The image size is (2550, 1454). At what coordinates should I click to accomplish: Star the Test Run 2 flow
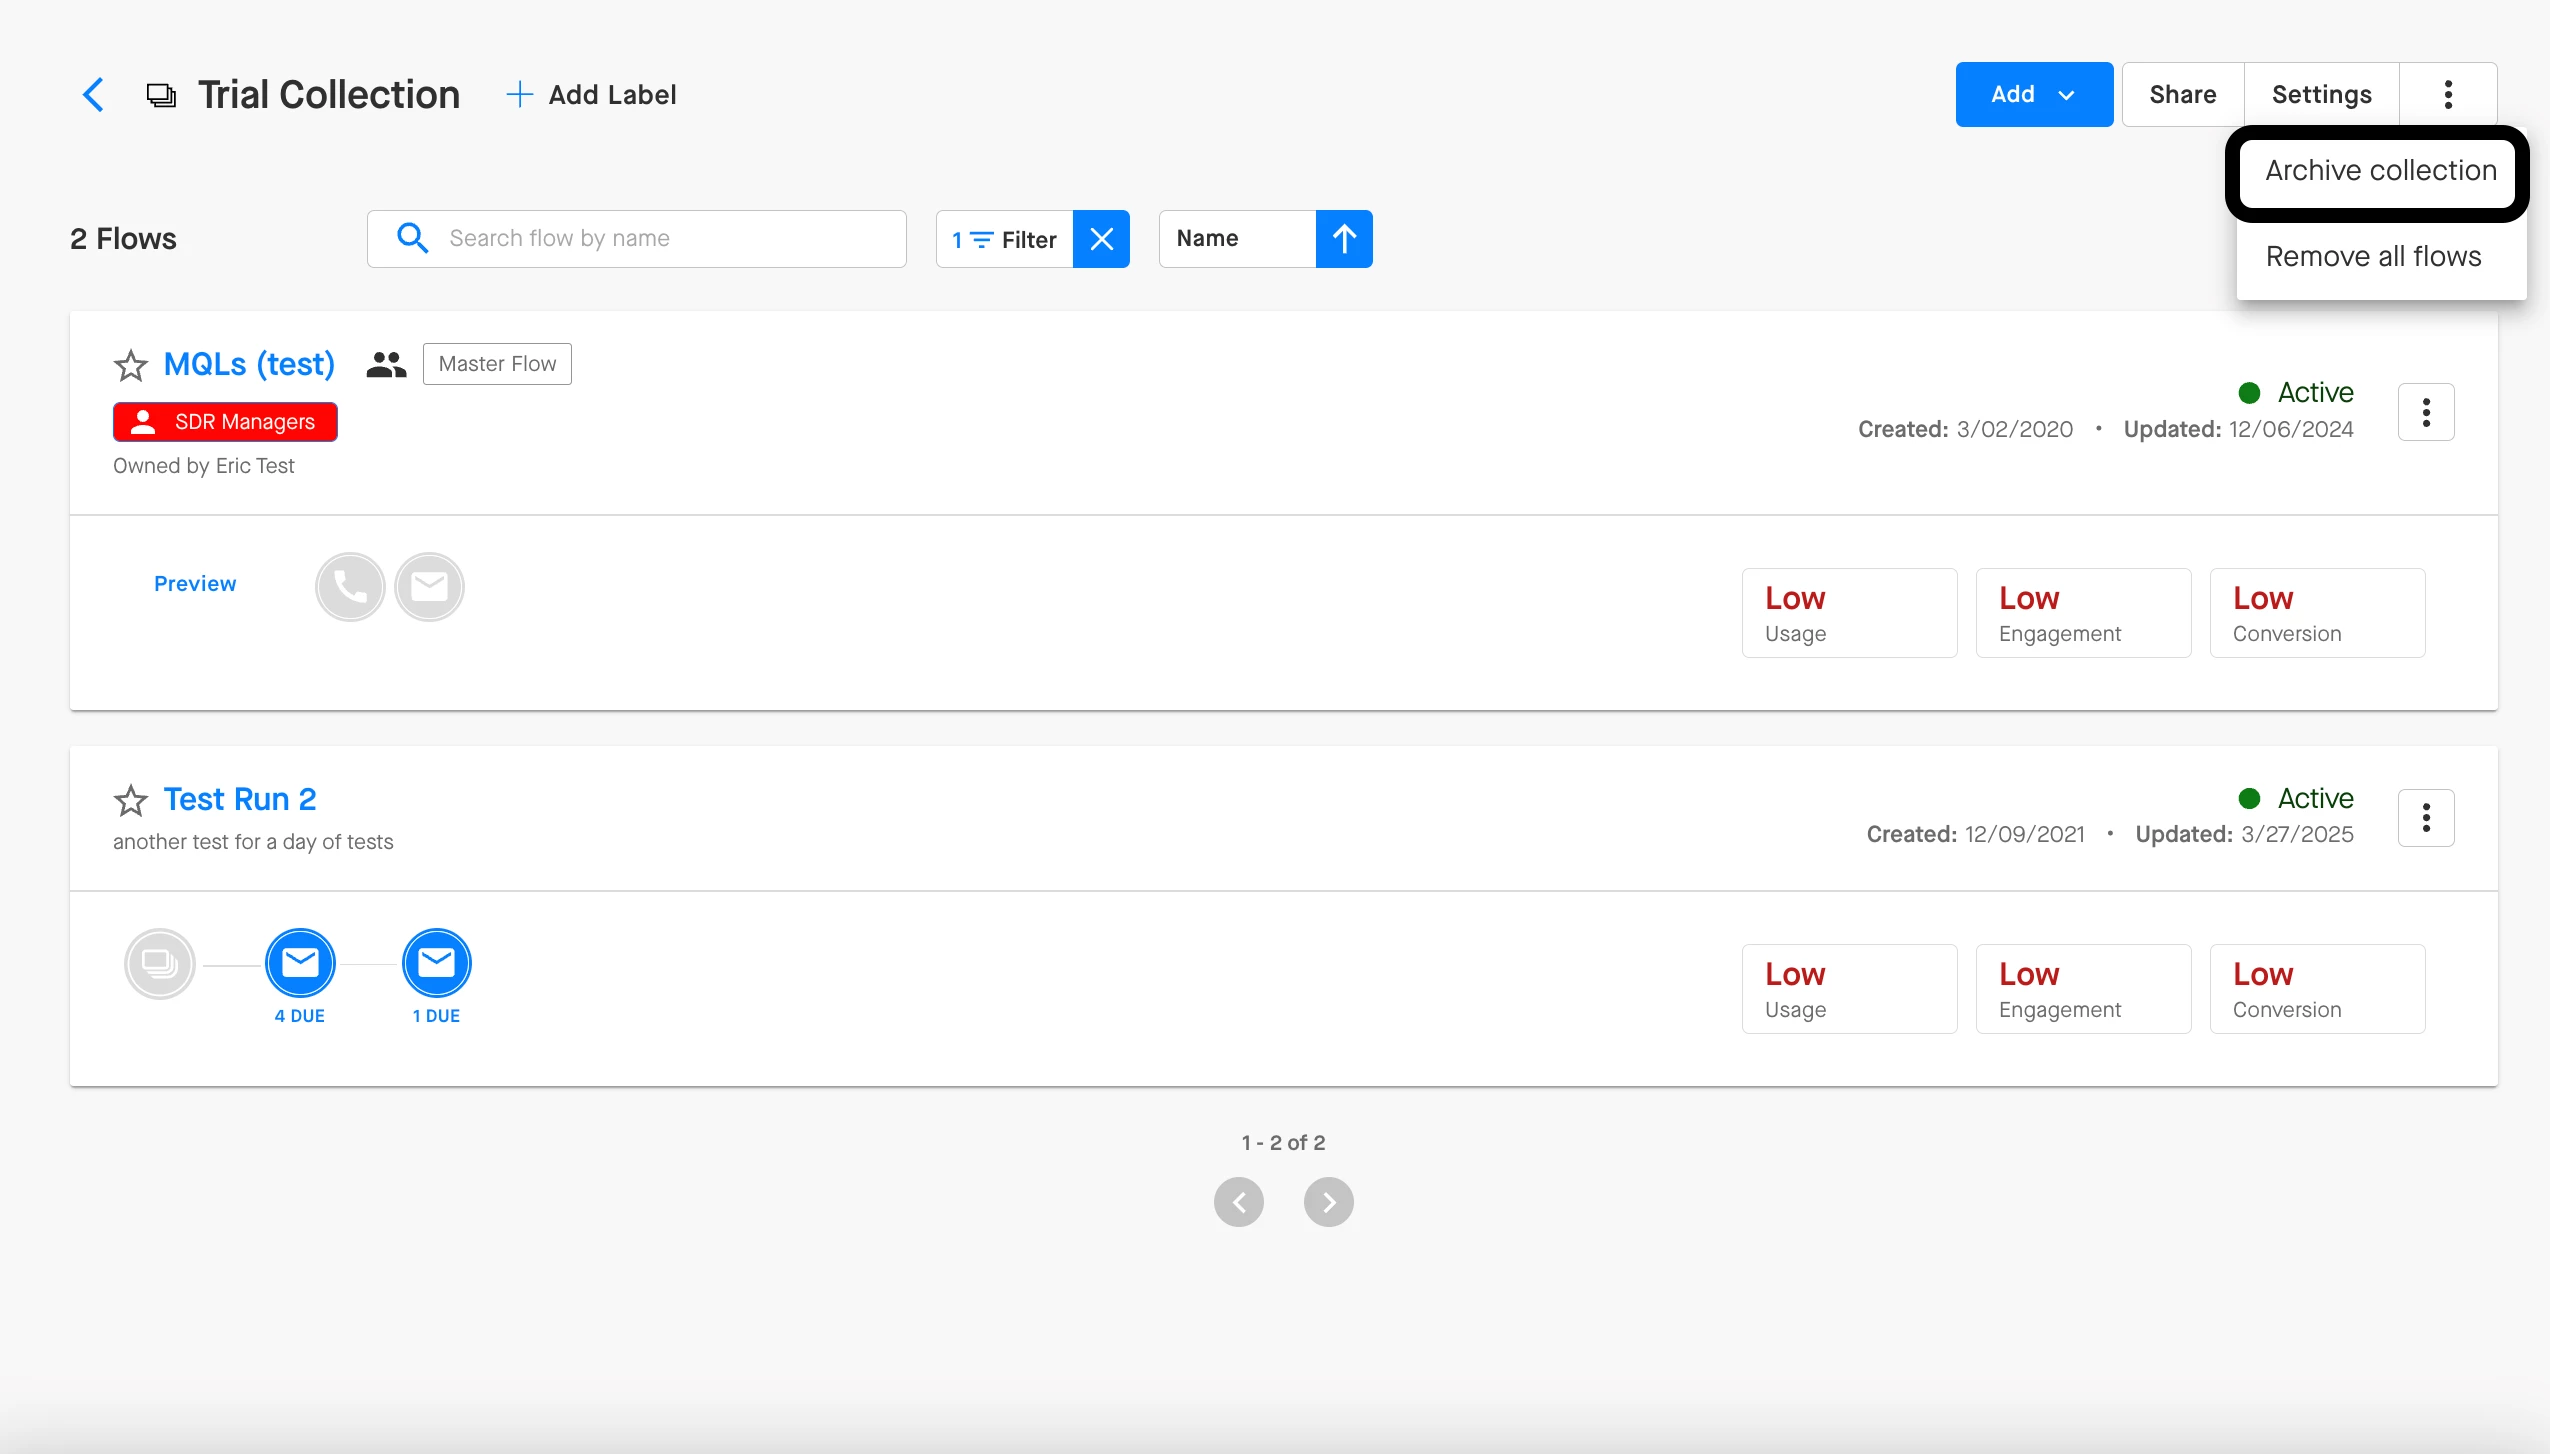tap(131, 800)
